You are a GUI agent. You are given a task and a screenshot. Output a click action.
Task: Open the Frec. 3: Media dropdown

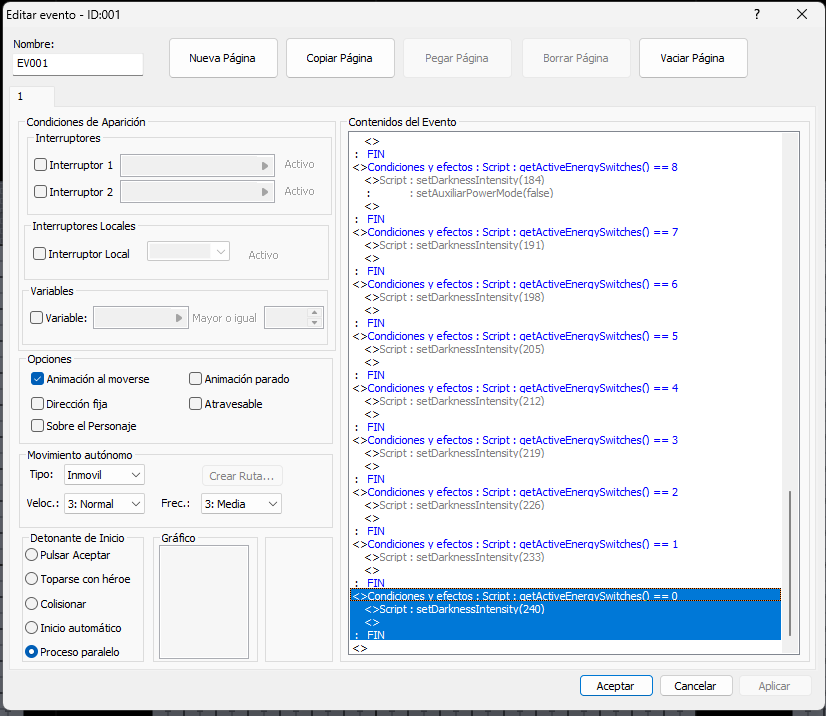click(241, 504)
